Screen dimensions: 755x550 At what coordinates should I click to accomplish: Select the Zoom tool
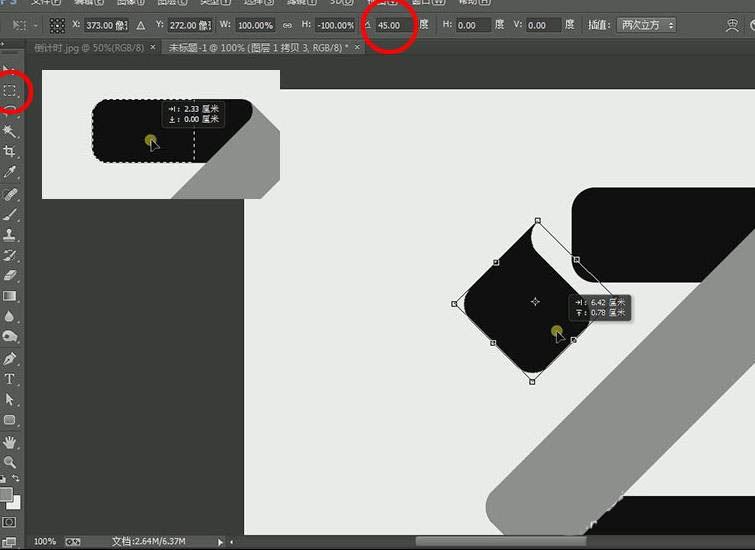(x=10, y=462)
